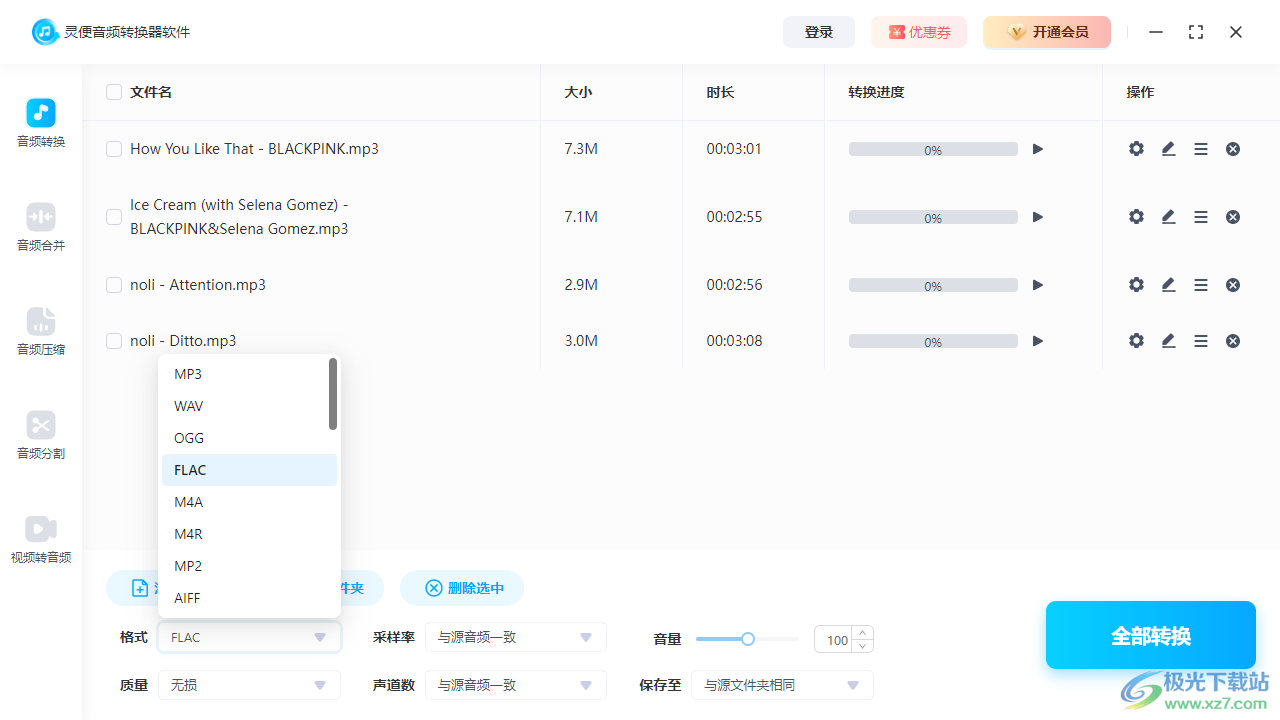
Task: Click list icon in noli - Ditto row
Action: tap(1201, 341)
